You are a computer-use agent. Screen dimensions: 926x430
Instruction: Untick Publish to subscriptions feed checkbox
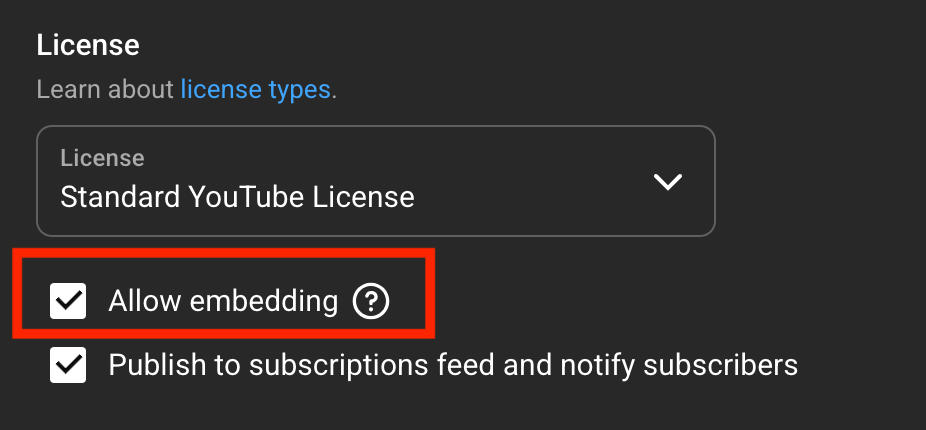(x=69, y=365)
